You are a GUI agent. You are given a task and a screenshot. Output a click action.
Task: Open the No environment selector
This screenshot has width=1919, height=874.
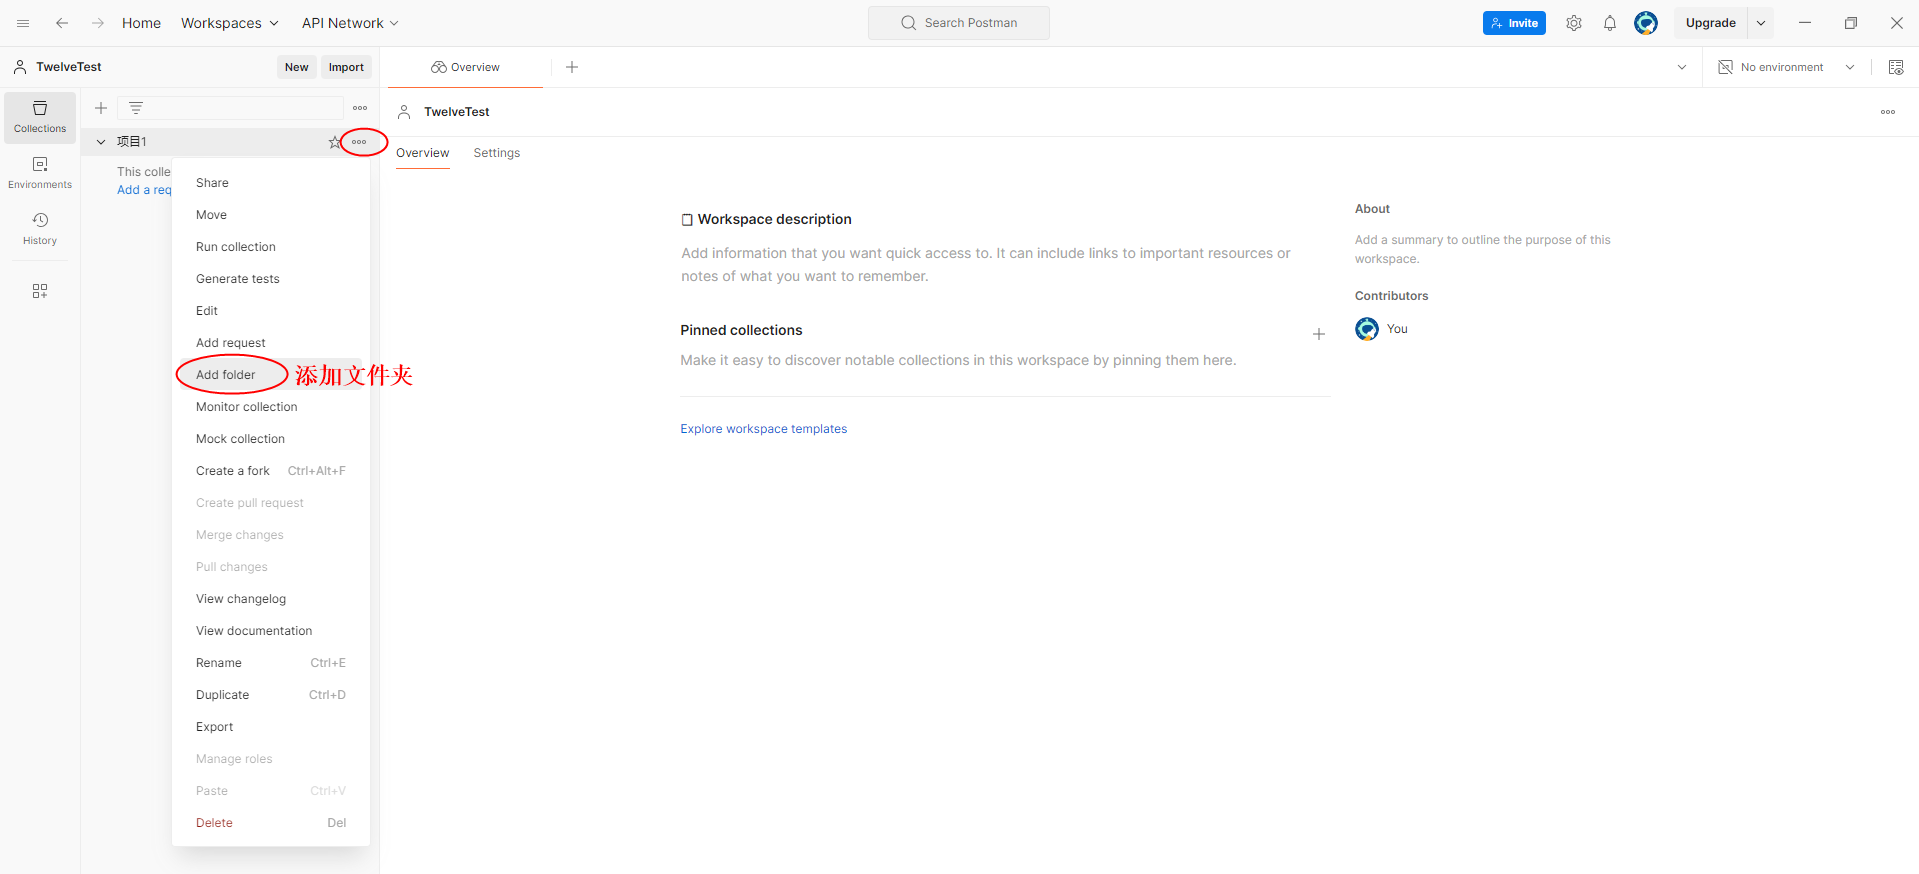[x=1787, y=67]
